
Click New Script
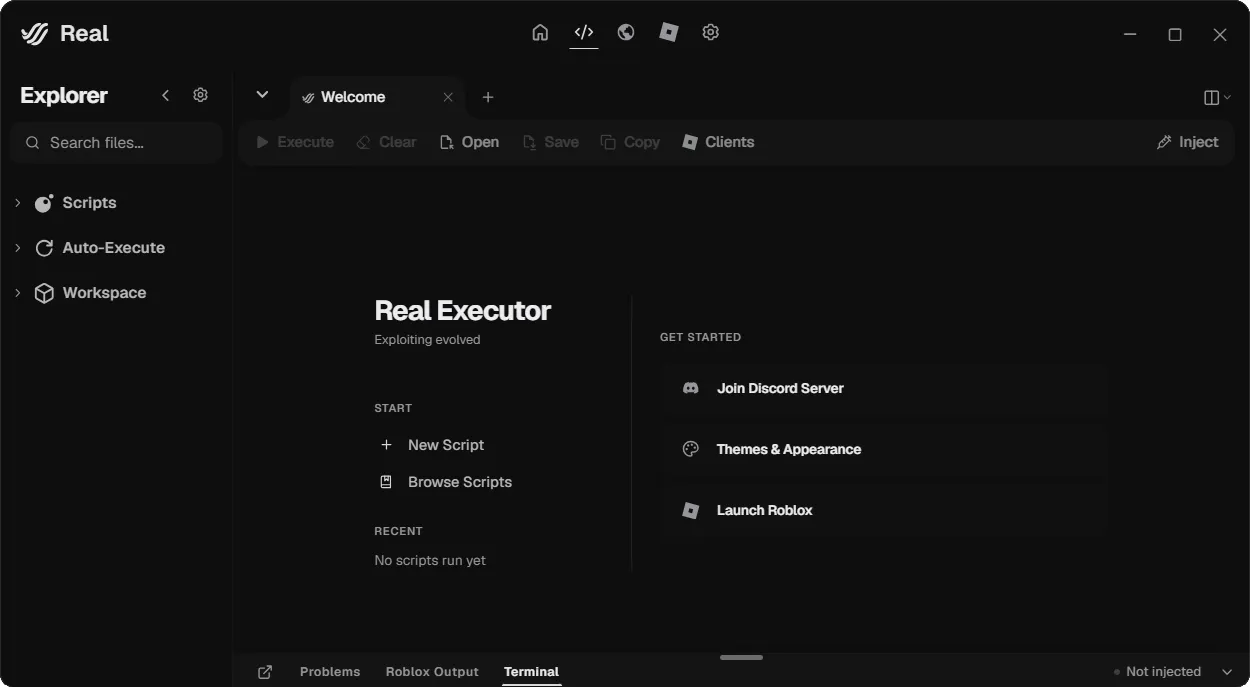coord(431,445)
